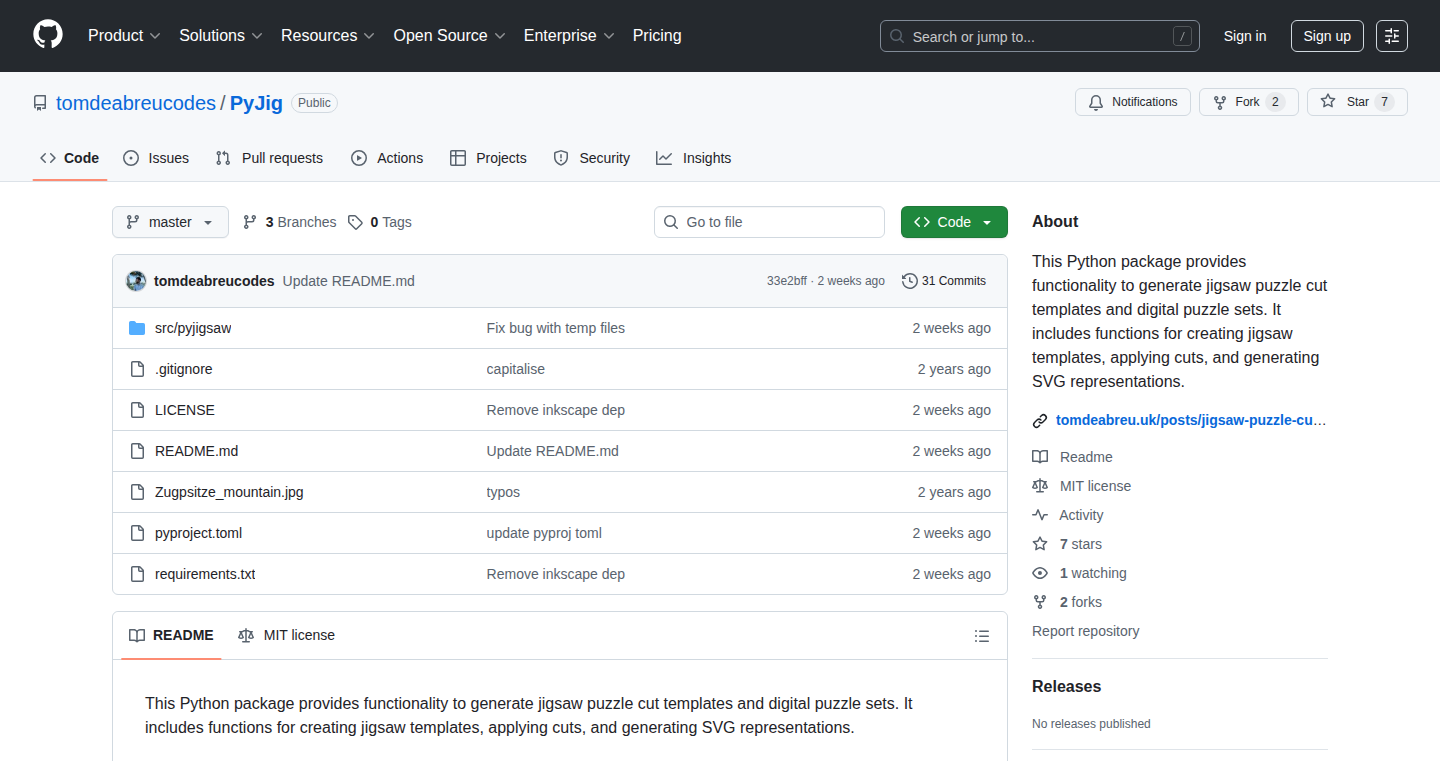Image resolution: width=1440 pixels, height=761 pixels.
Task: Open the tomdeabreucodes owner link
Action: pyautogui.click(x=136, y=103)
